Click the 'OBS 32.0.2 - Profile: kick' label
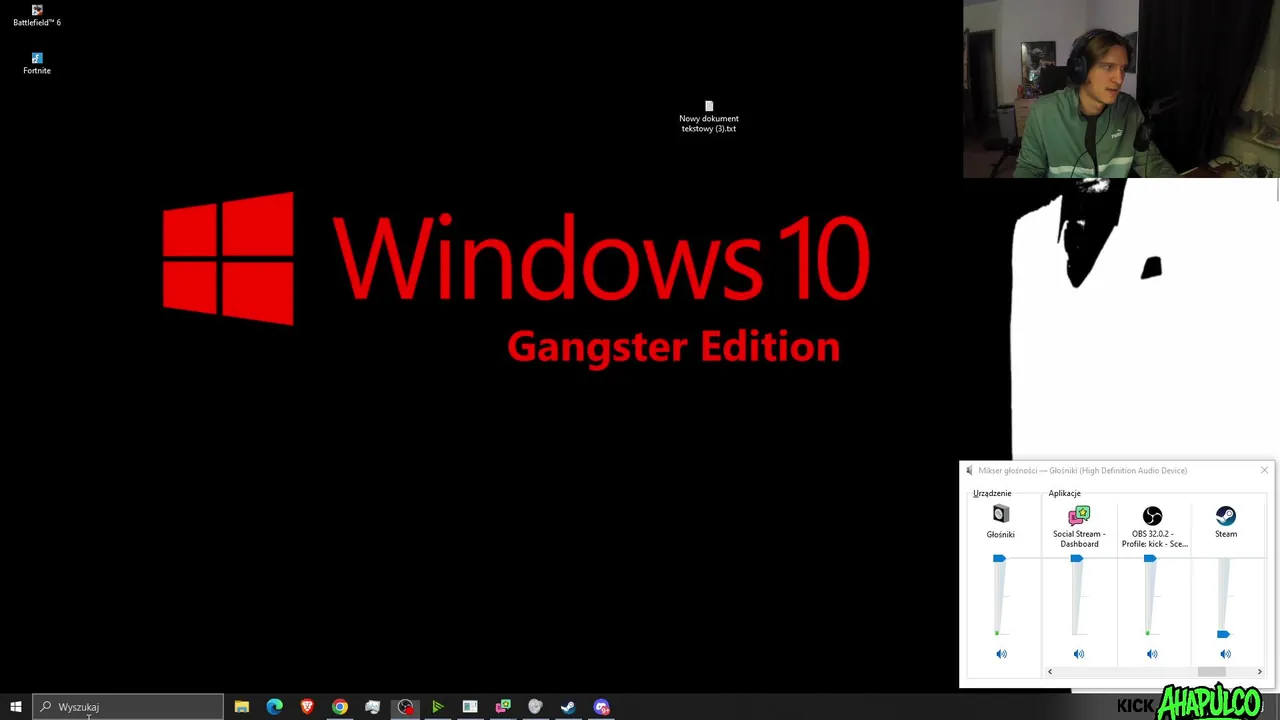Image resolution: width=1280 pixels, height=720 pixels. [1154, 539]
